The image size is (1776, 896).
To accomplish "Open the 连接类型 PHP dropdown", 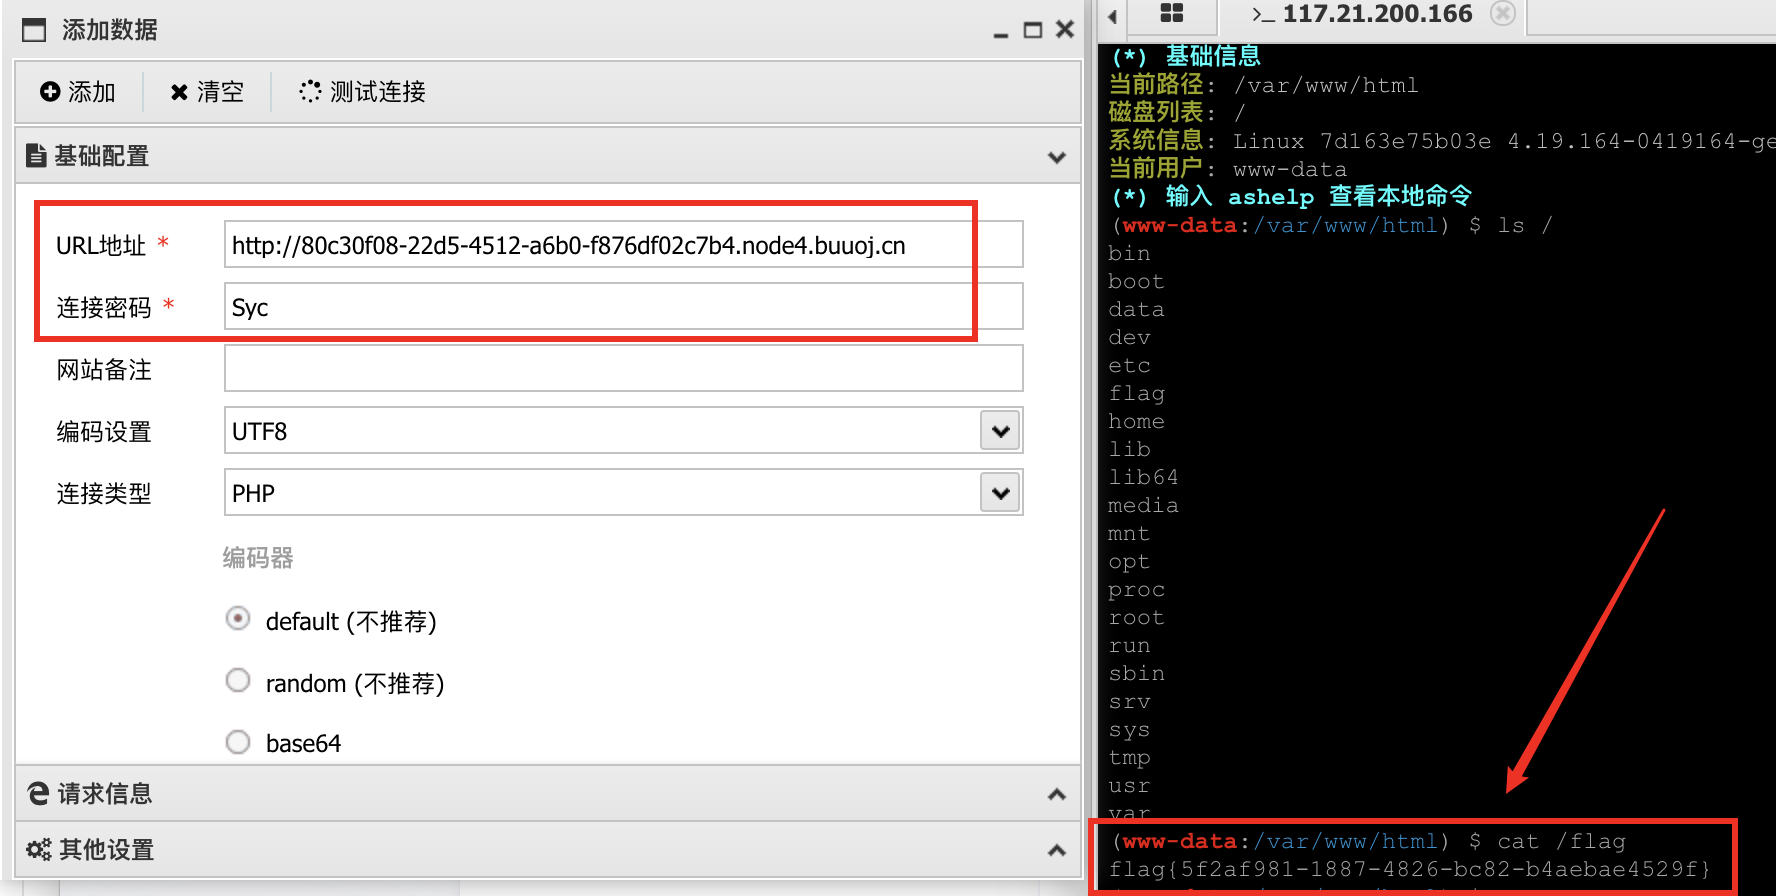I will pyautogui.click(x=624, y=493).
